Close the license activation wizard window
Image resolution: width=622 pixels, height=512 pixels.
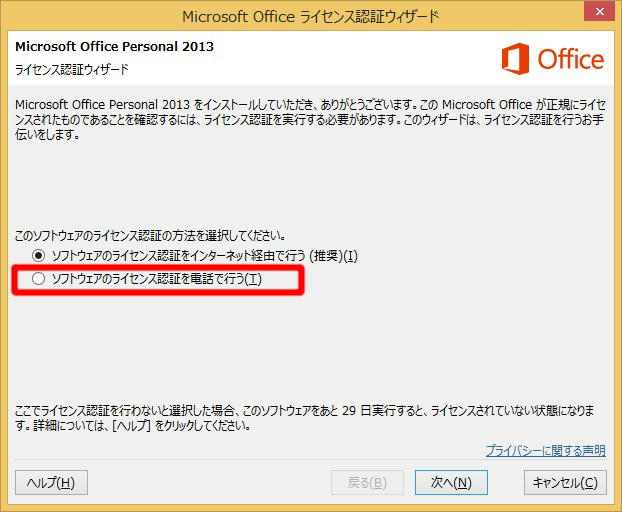click(600, 12)
